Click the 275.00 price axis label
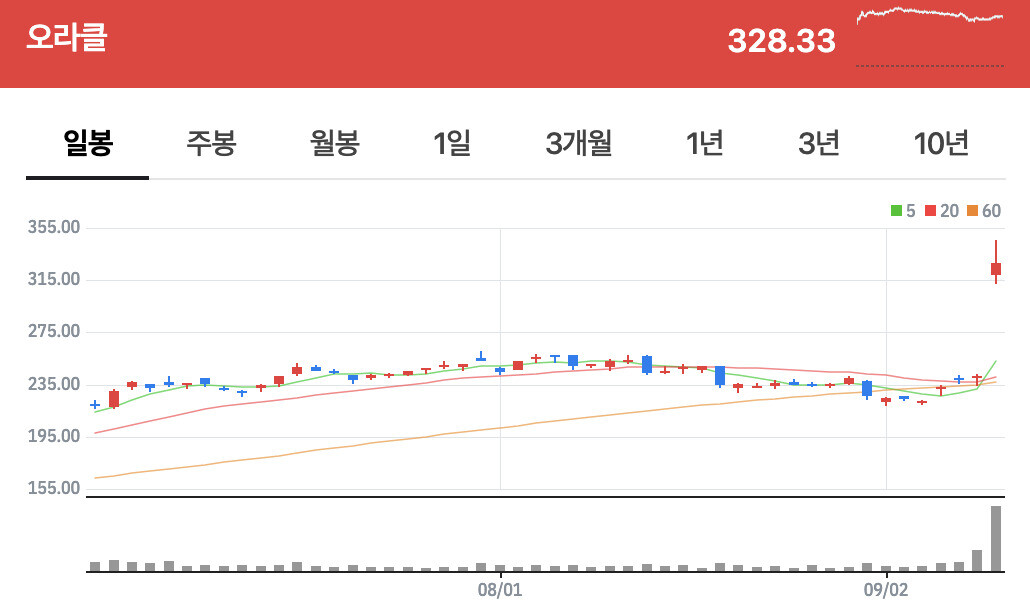The height and width of the screenshot is (616, 1030). click(54, 331)
